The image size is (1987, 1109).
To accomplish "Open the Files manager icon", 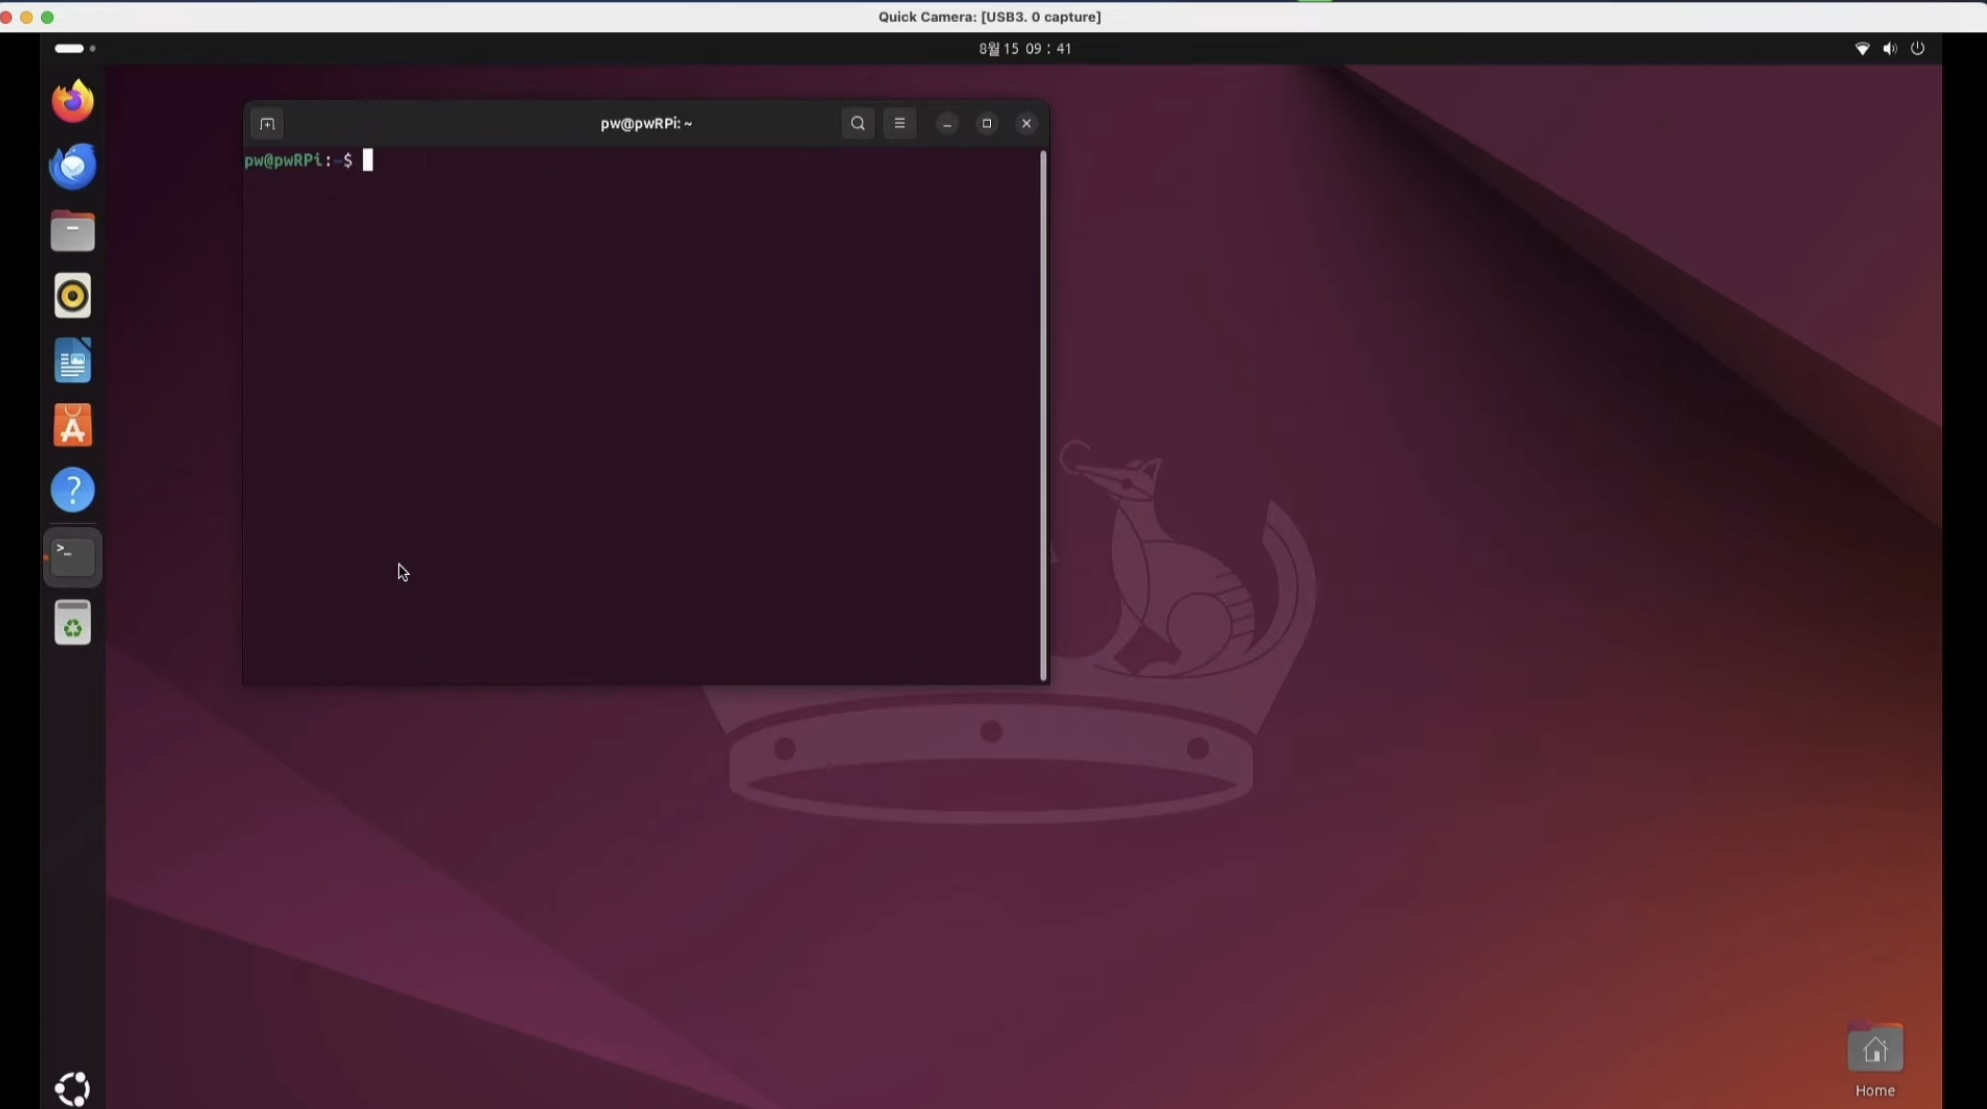I will click(x=72, y=232).
